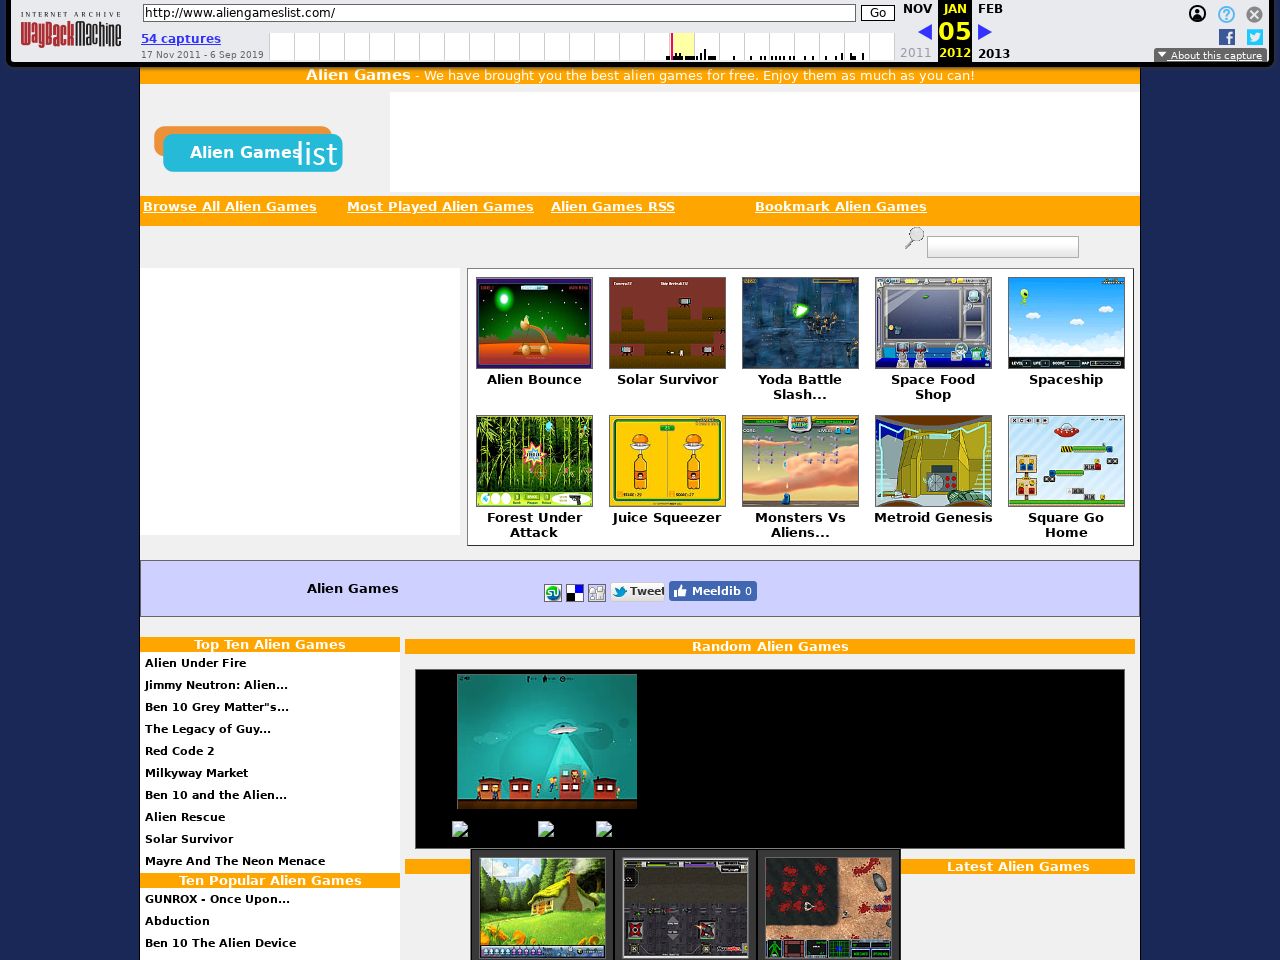Open the Wayback Machine help icon

[x=1226, y=14]
